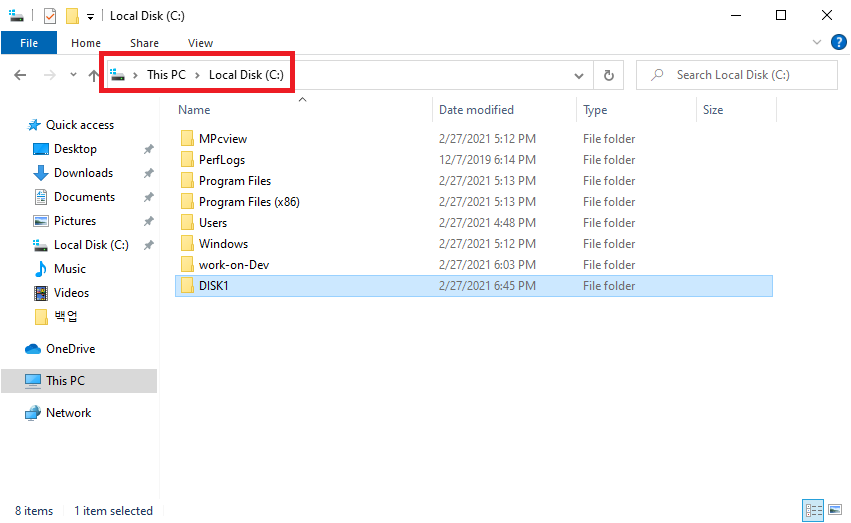Open Local Disk (C:) in the navigation pane
Screen dimensions: 851x523
[x=91, y=245]
